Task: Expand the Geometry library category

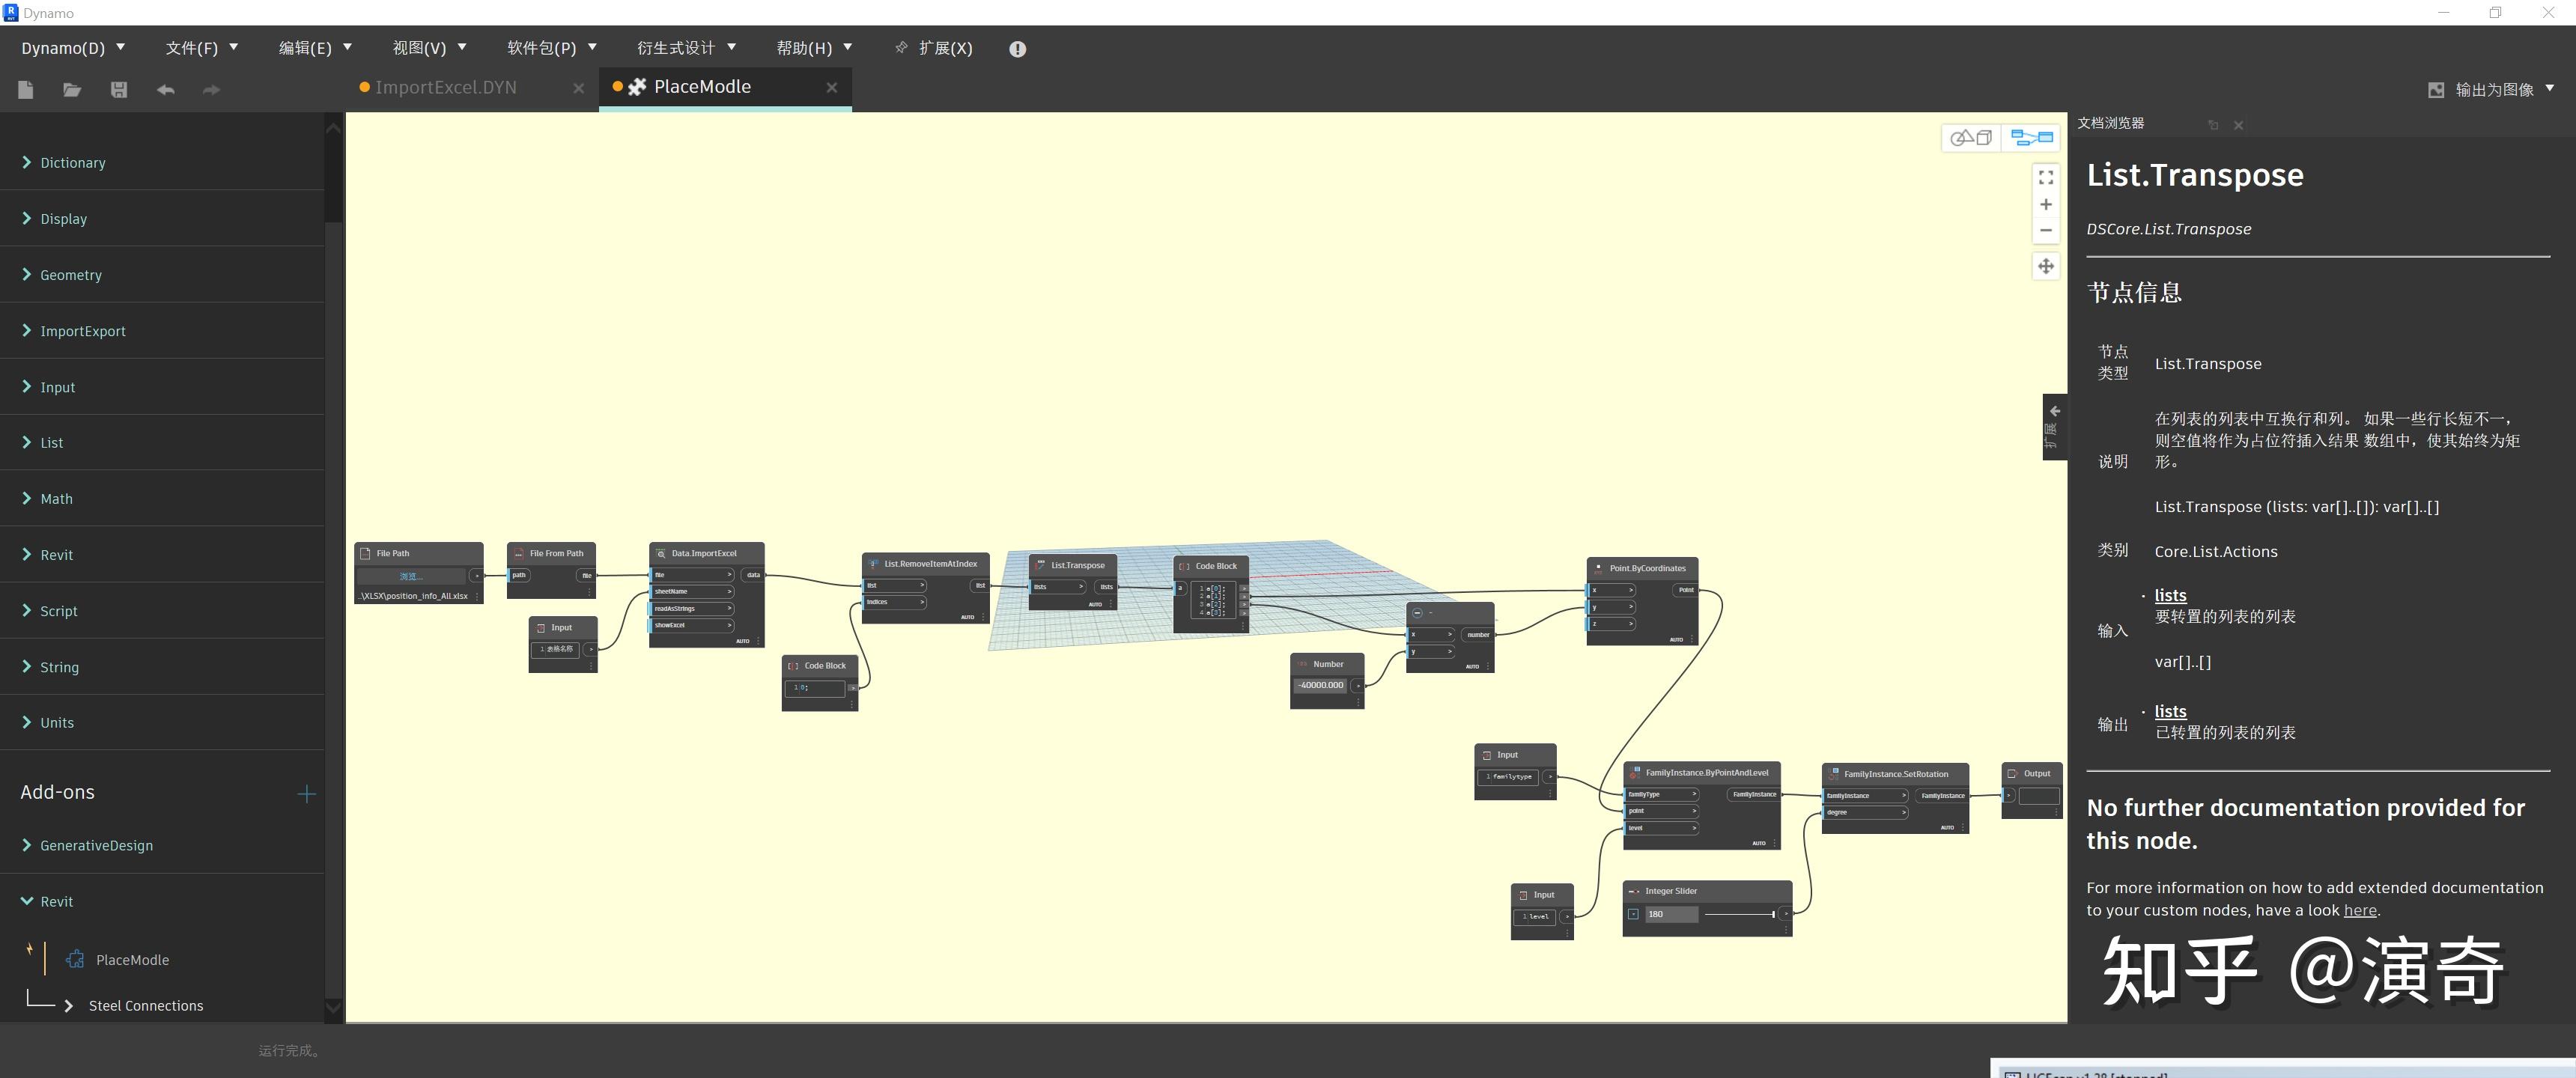Action: (70, 275)
